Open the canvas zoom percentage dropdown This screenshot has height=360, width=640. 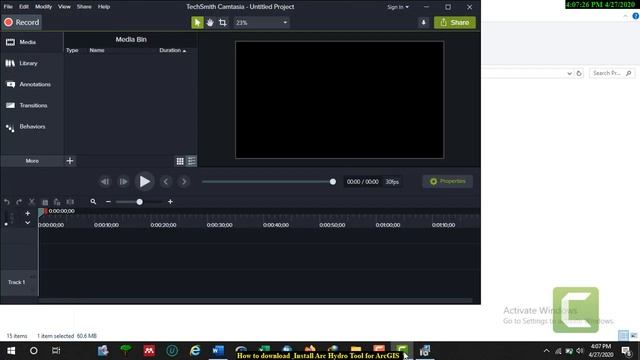[261, 22]
